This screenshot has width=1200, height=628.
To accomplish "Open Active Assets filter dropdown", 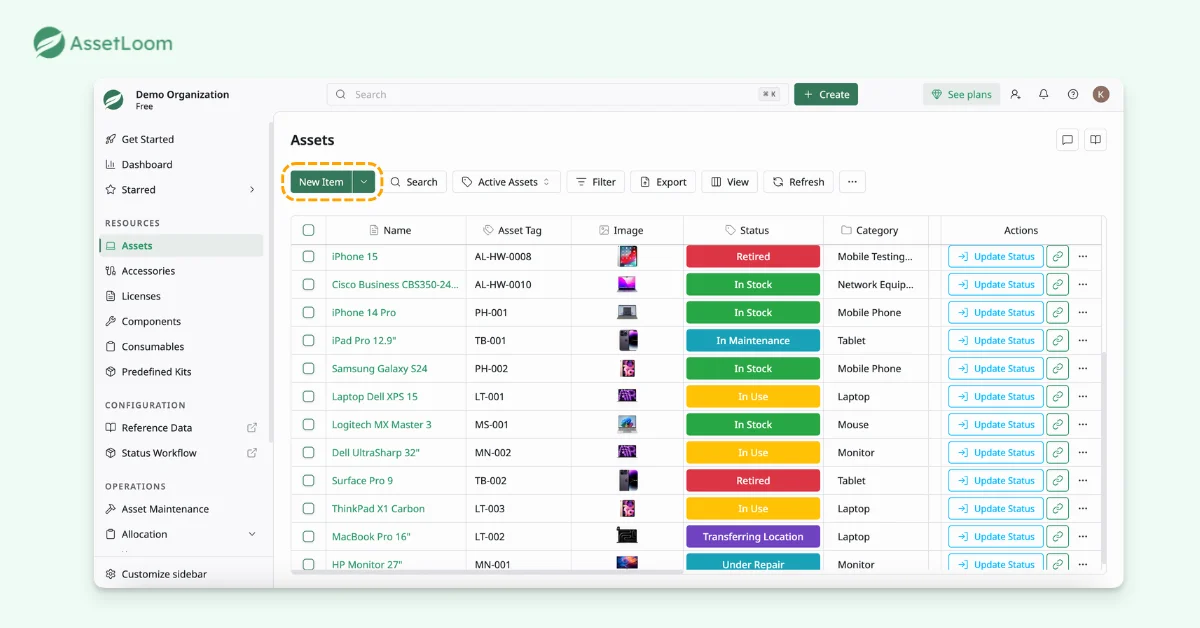I will (x=506, y=182).
